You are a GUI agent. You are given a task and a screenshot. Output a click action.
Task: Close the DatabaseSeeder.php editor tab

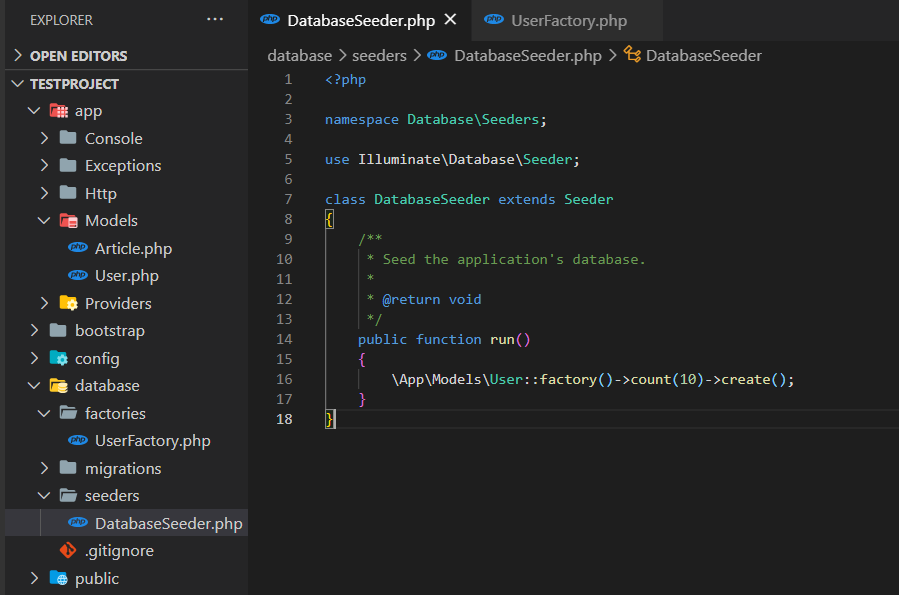pos(451,20)
